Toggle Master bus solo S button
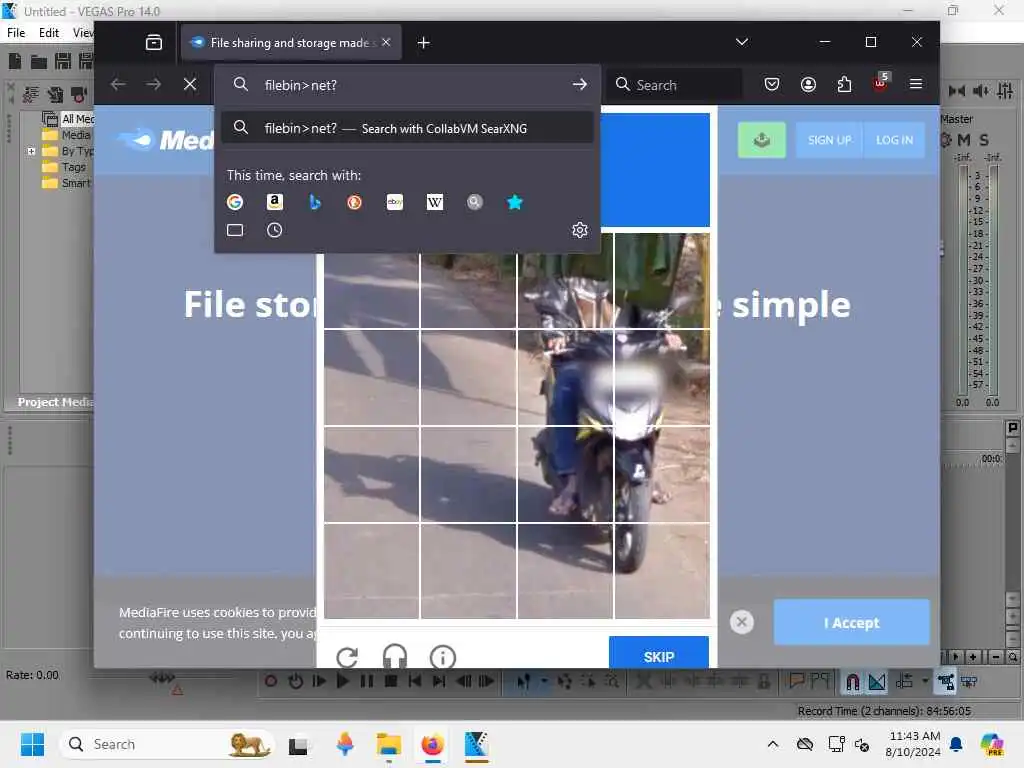The width and height of the screenshot is (1024, 768). [984, 140]
